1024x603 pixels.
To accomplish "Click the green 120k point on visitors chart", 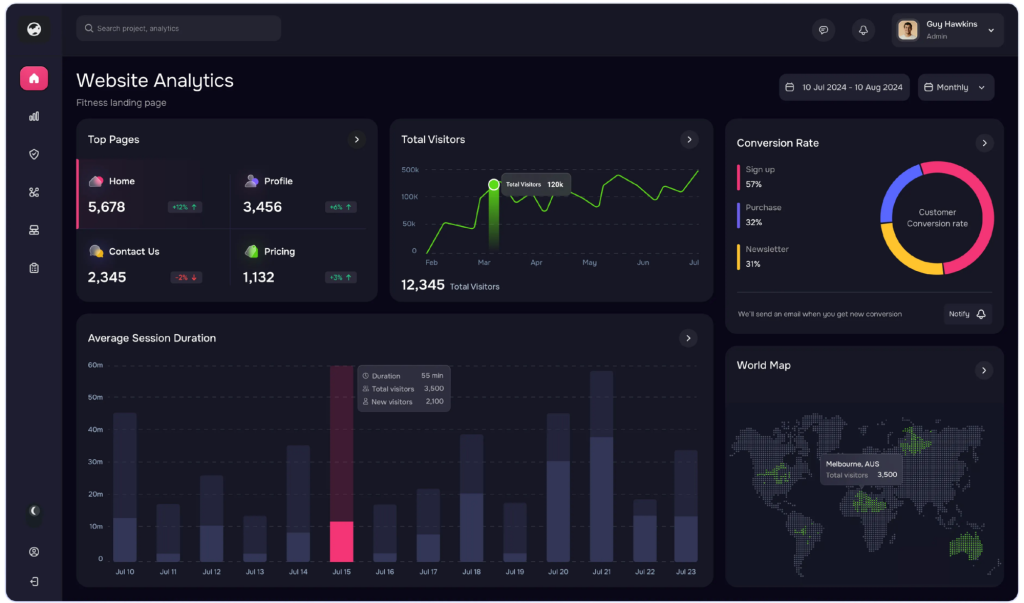I will [493, 185].
